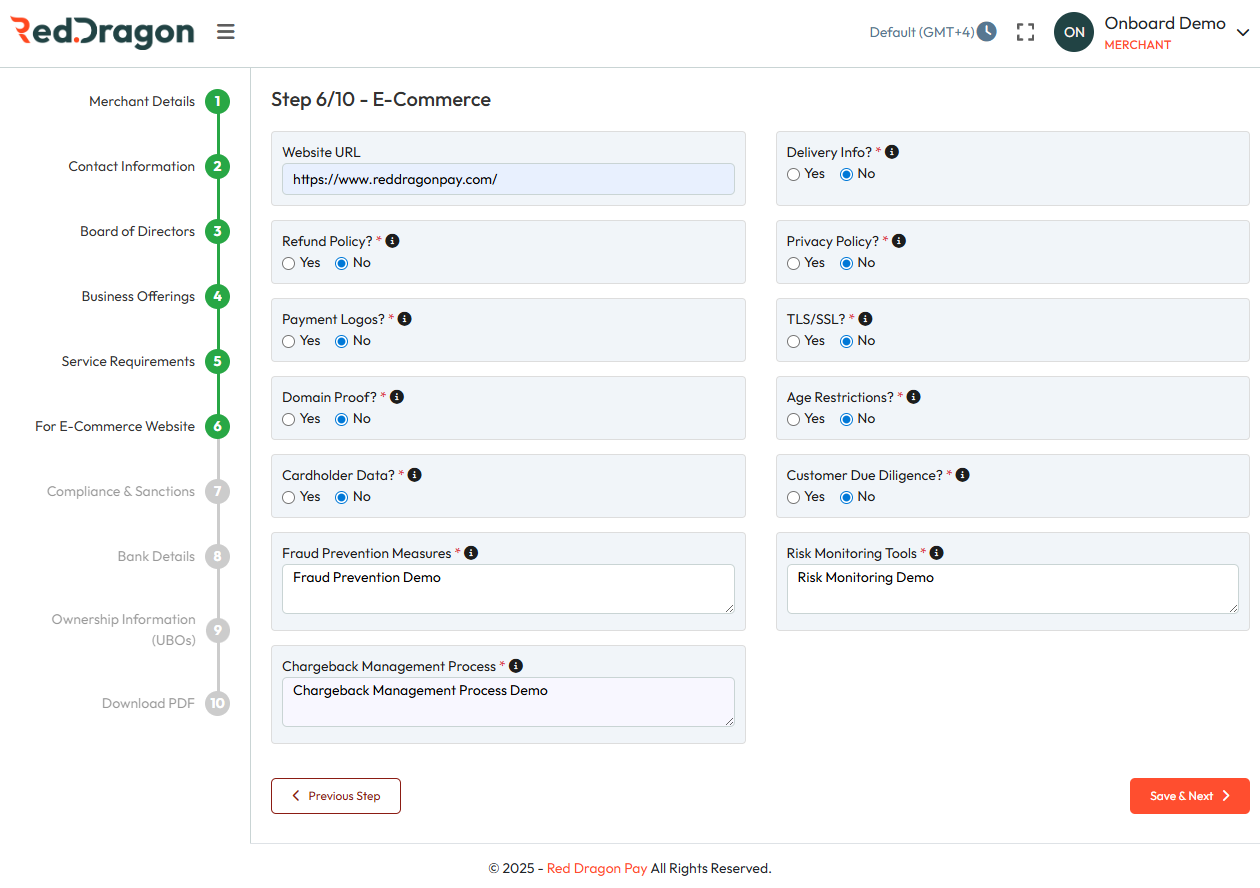This screenshot has width=1260, height=888.
Task: Open info icon for Cardholder Data
Action: point(415,475)
